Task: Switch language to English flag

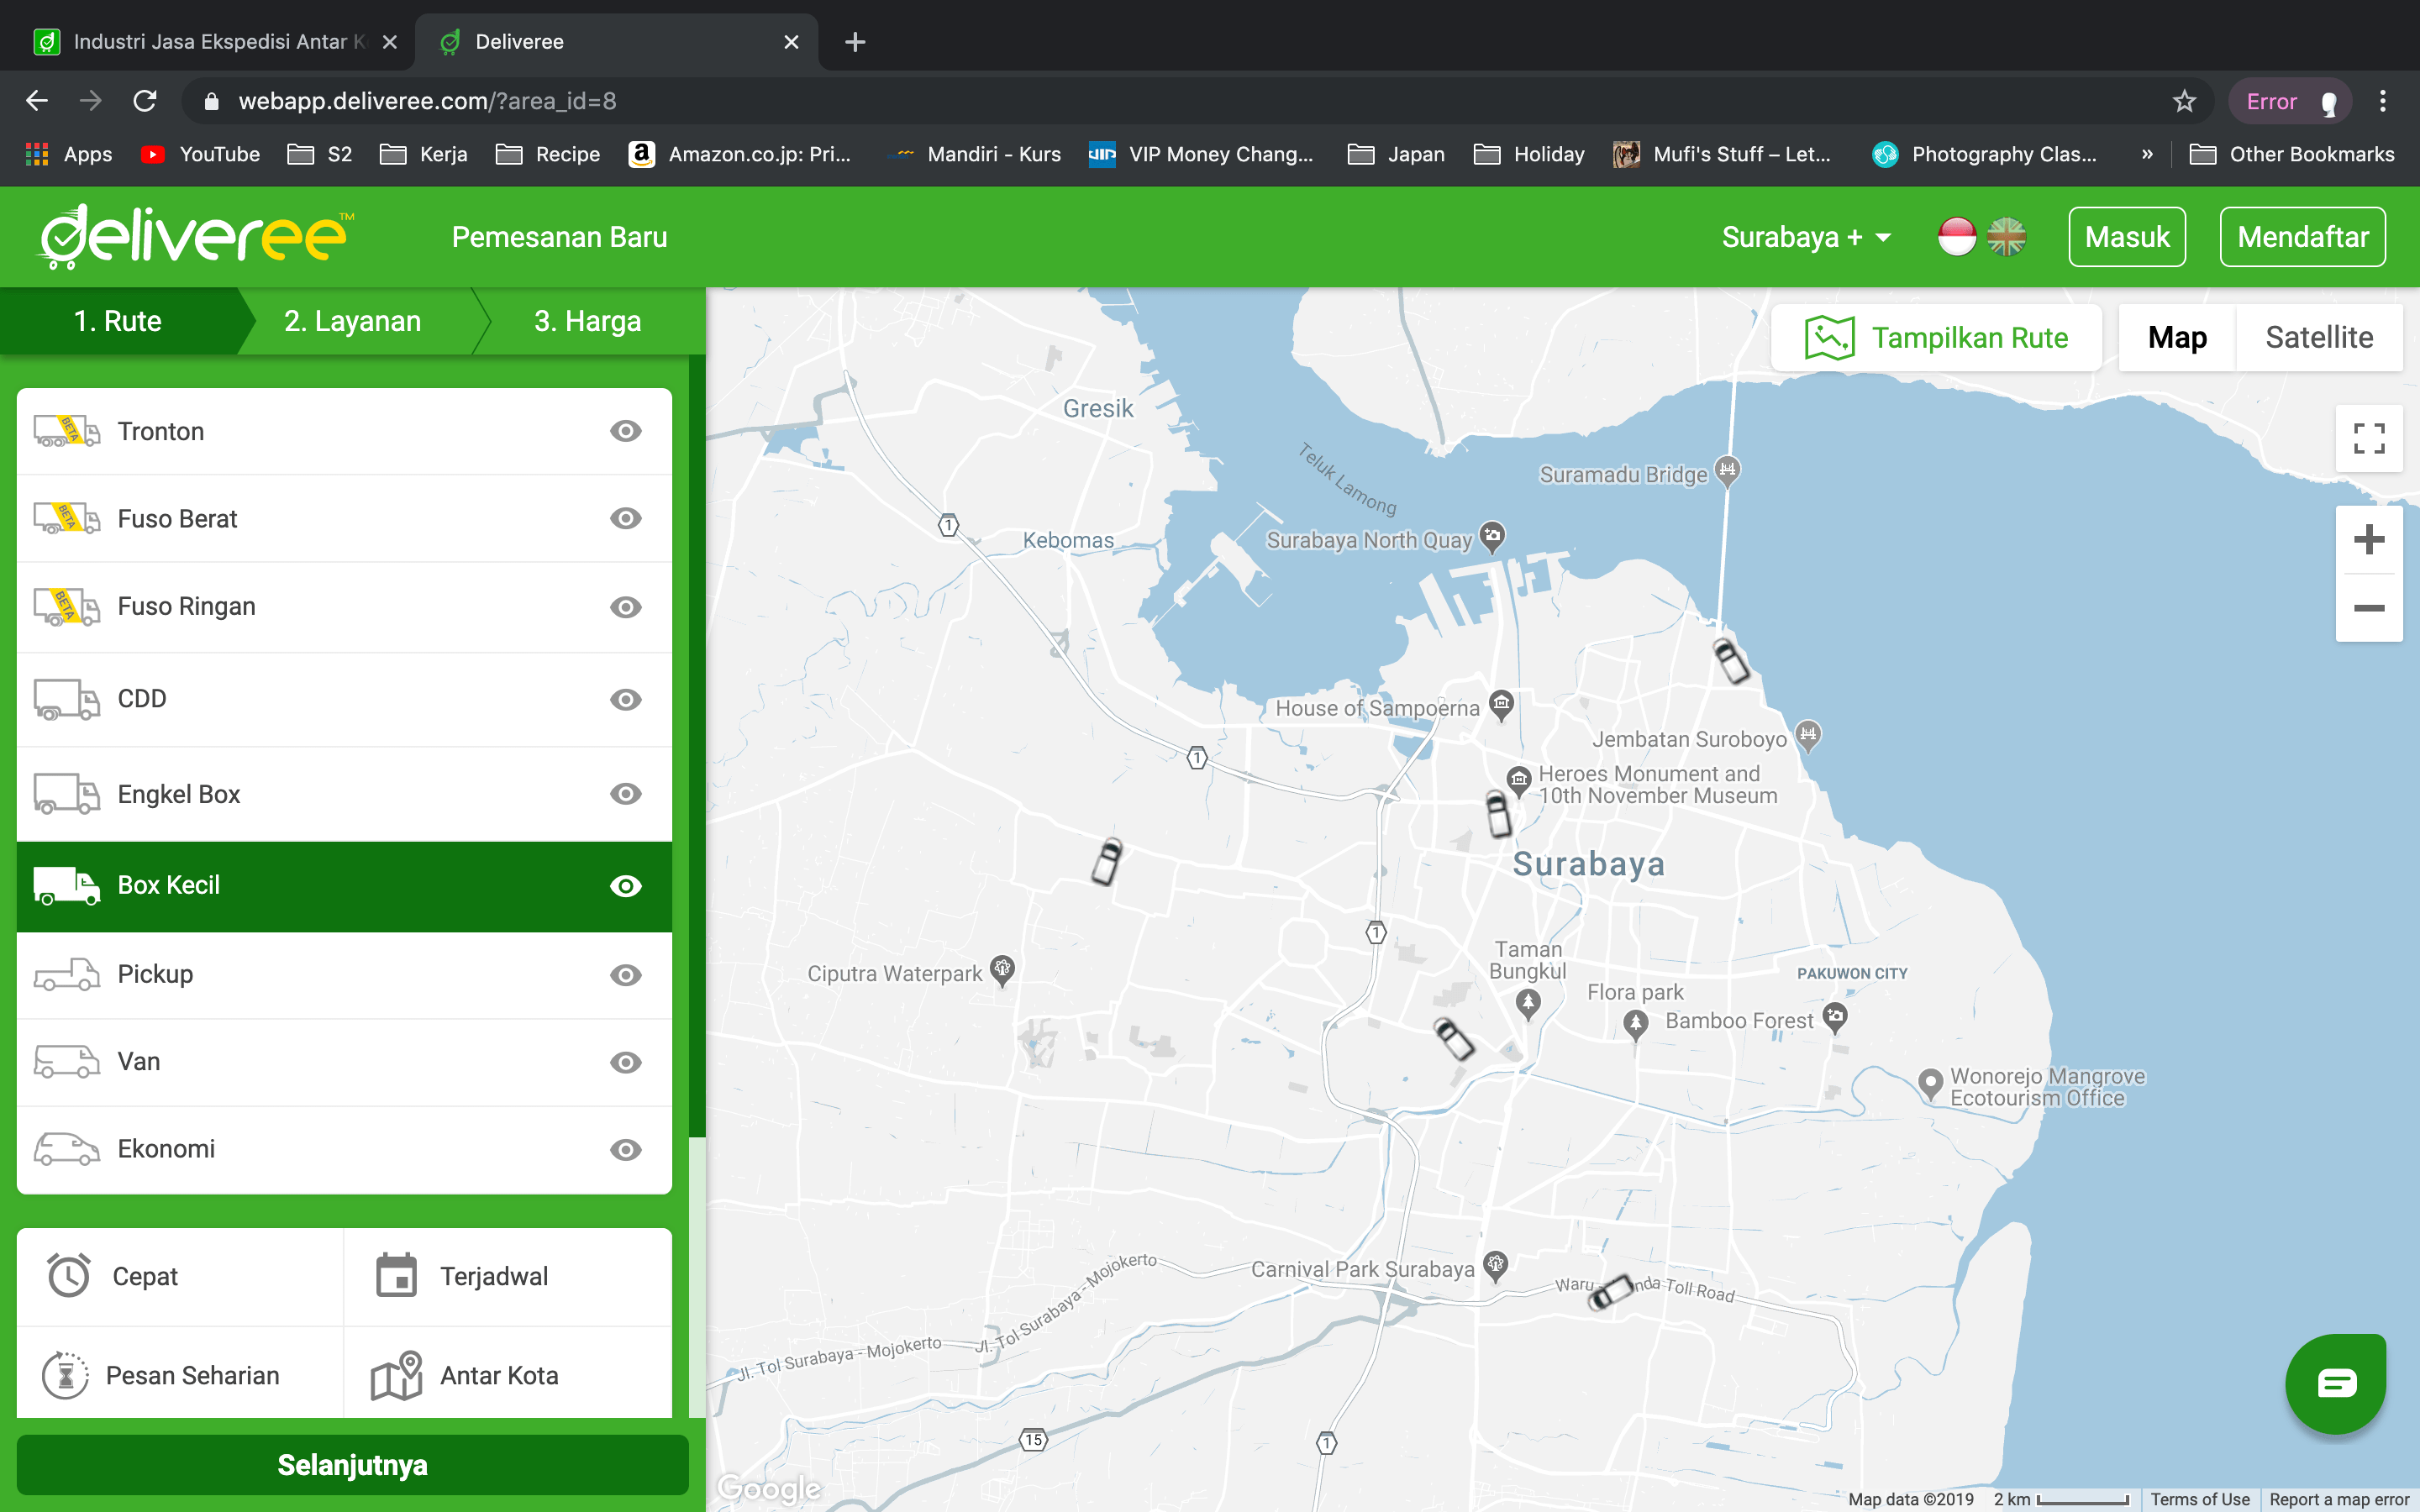Action: [2009, 237]
